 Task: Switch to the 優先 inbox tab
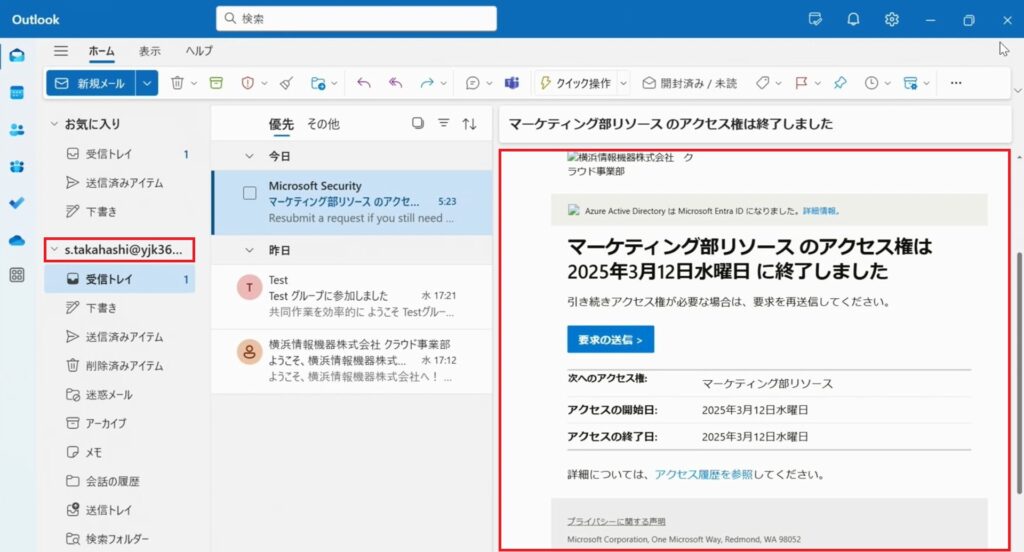click(281, 124)
